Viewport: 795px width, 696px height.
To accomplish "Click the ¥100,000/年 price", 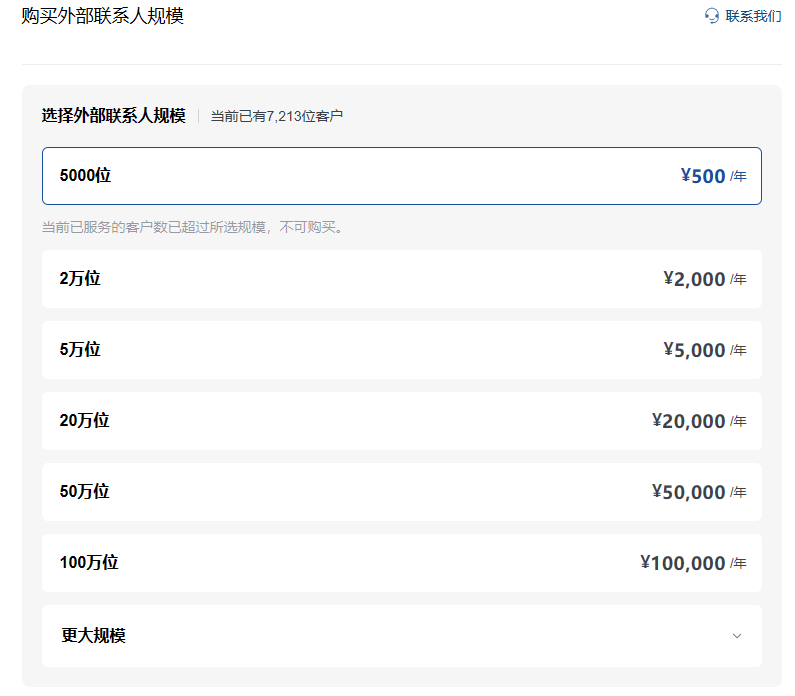I will pos(693,563).
